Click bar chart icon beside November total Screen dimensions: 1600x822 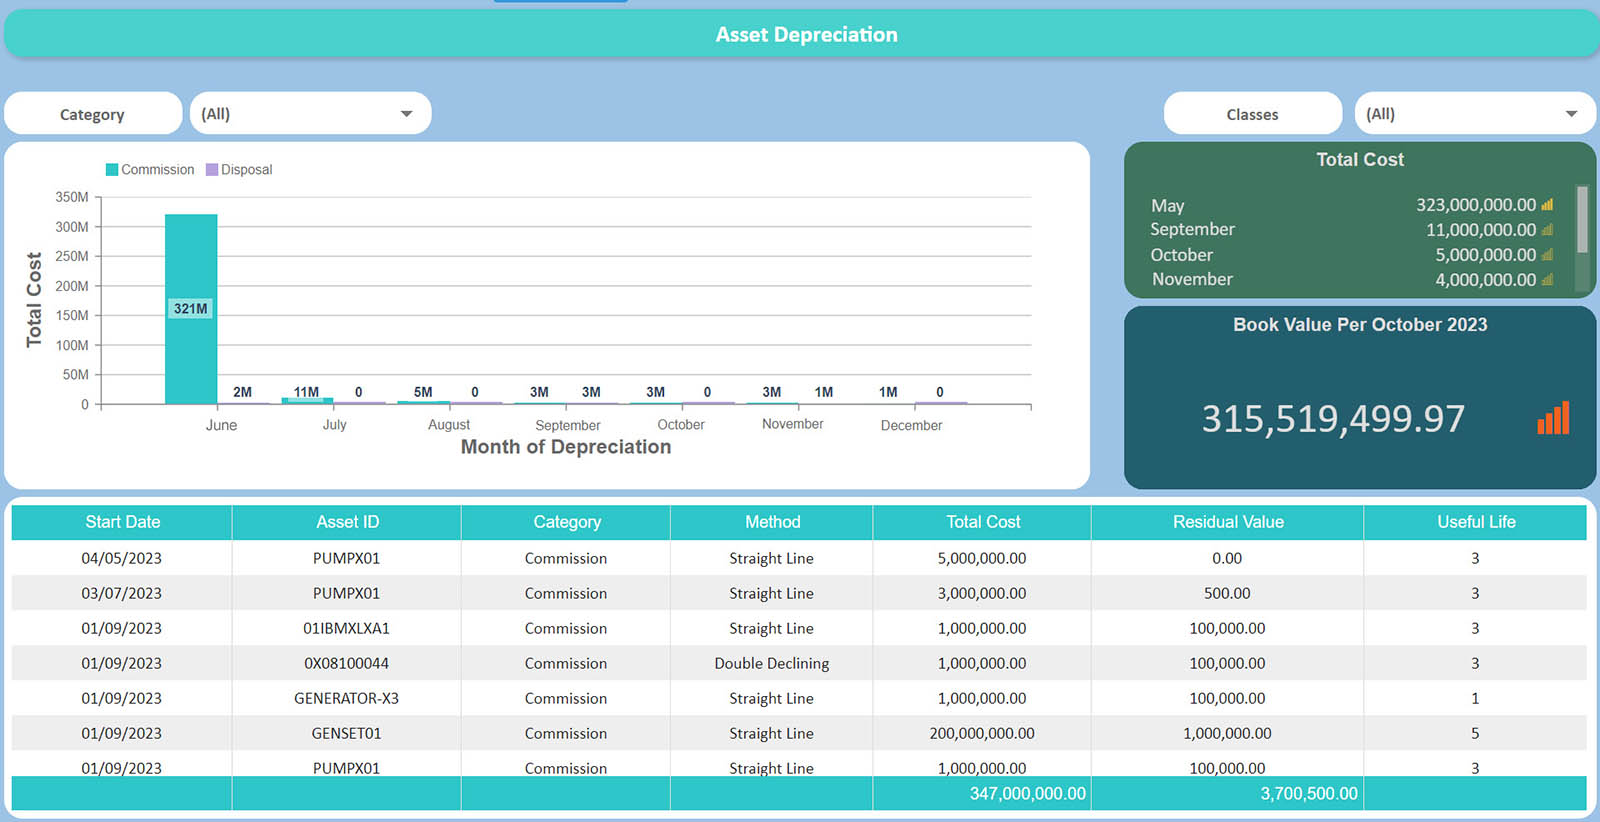(x=1547, y=280)
